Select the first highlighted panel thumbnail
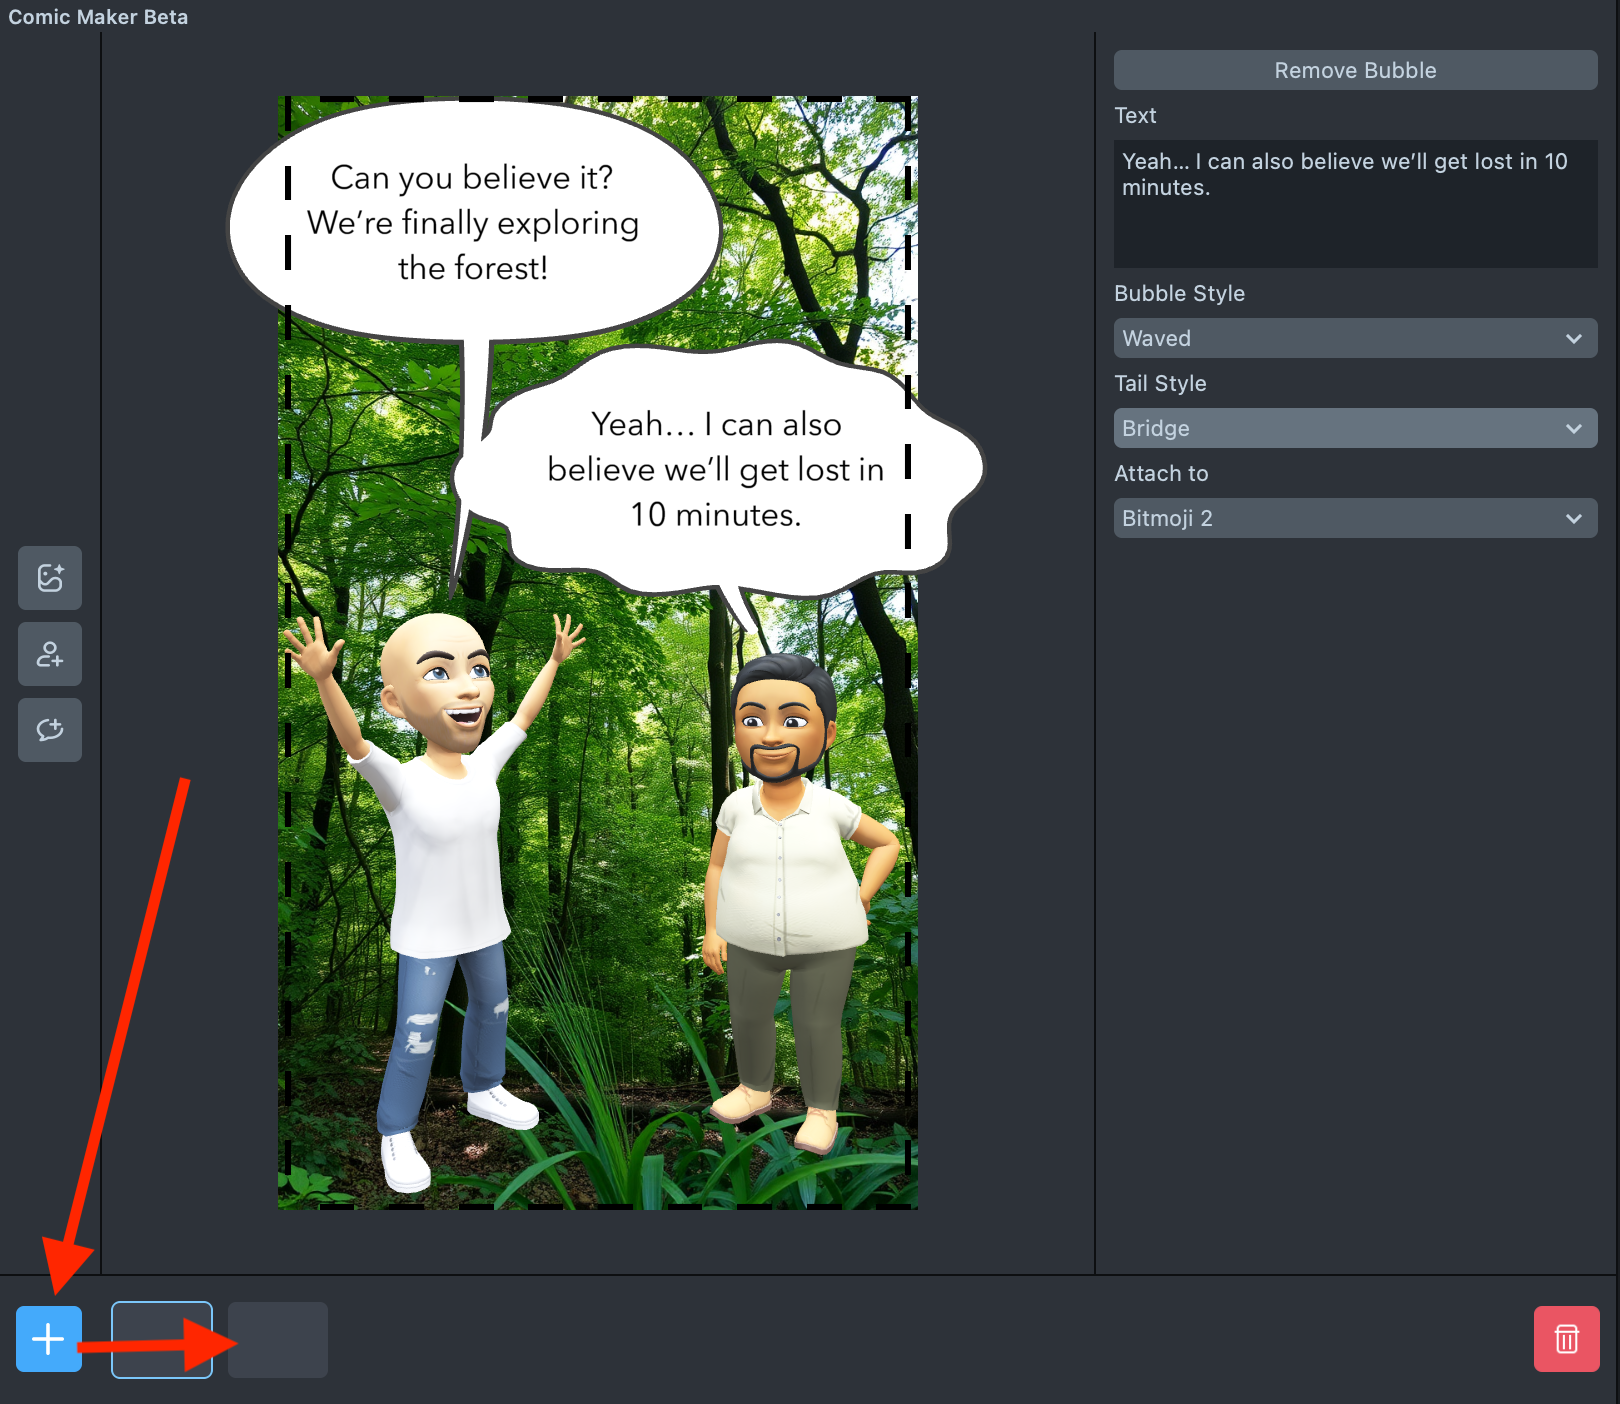Screen dimensions: 1620x1404 [162, 1339]
